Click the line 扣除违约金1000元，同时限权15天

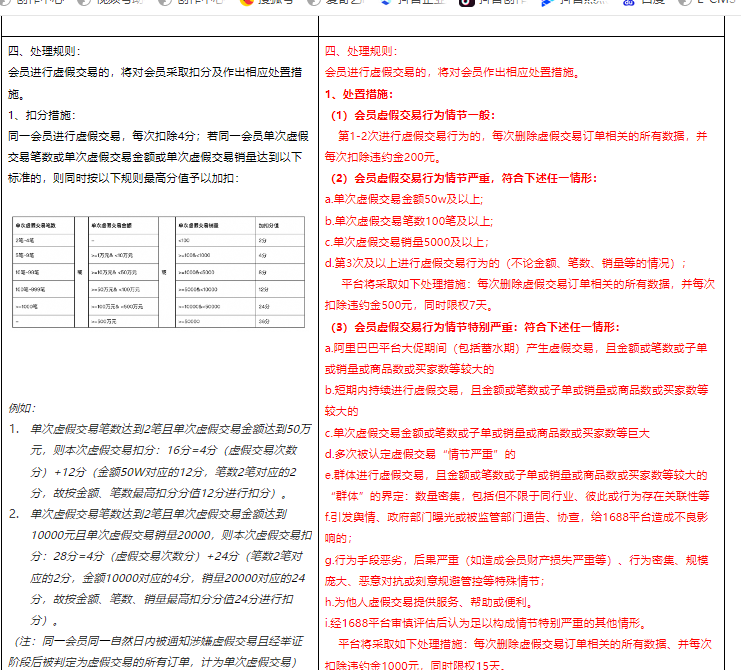415,665
